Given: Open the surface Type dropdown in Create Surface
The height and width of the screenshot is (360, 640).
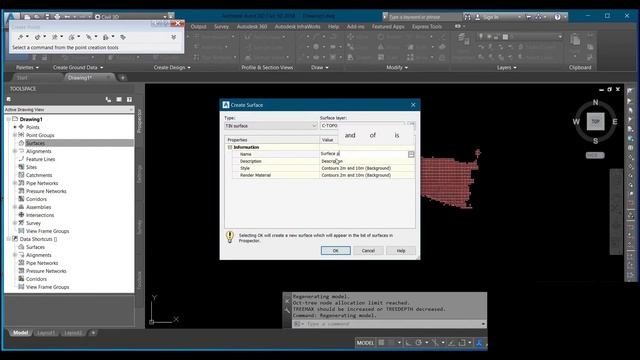Looking at the screenshot, I should [271, 126].
